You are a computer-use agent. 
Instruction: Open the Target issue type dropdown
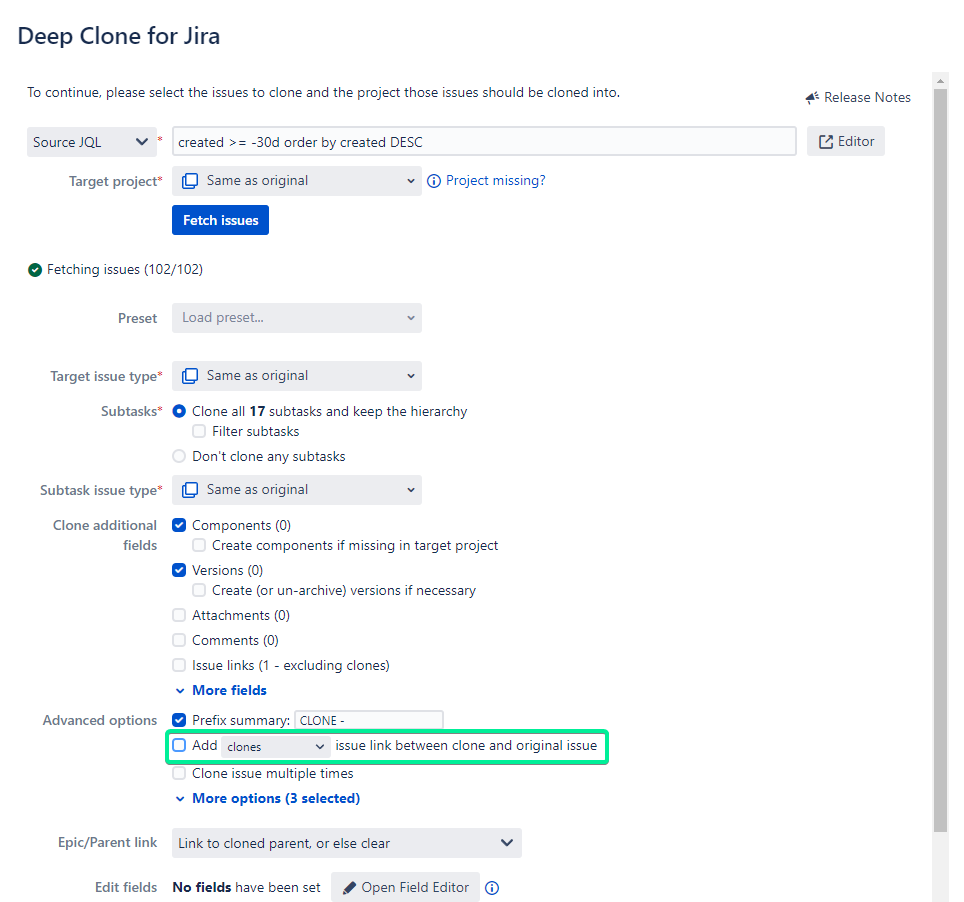[297, 376]
